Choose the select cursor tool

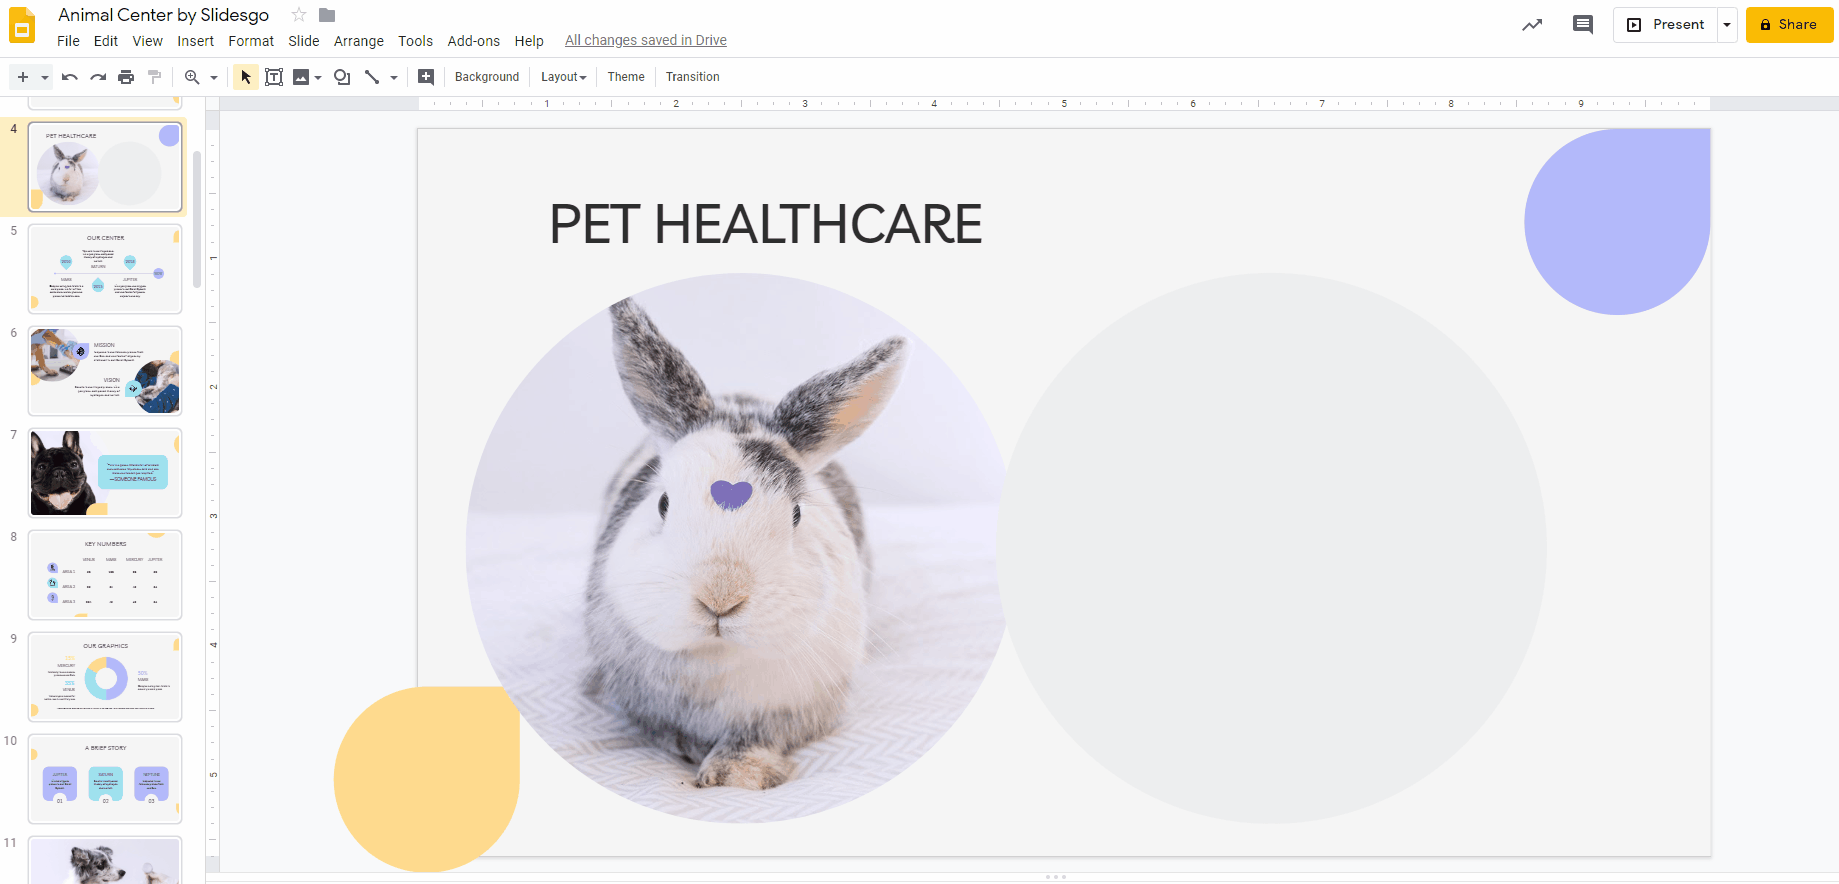tap(246, 77)
